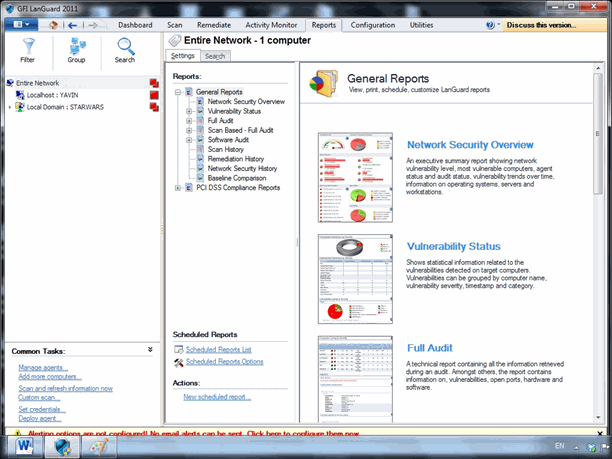This screenshot has width=612, height=459.
Task: Open the blue application menu button
Action: pyautogui.click(x=21, y=25)
